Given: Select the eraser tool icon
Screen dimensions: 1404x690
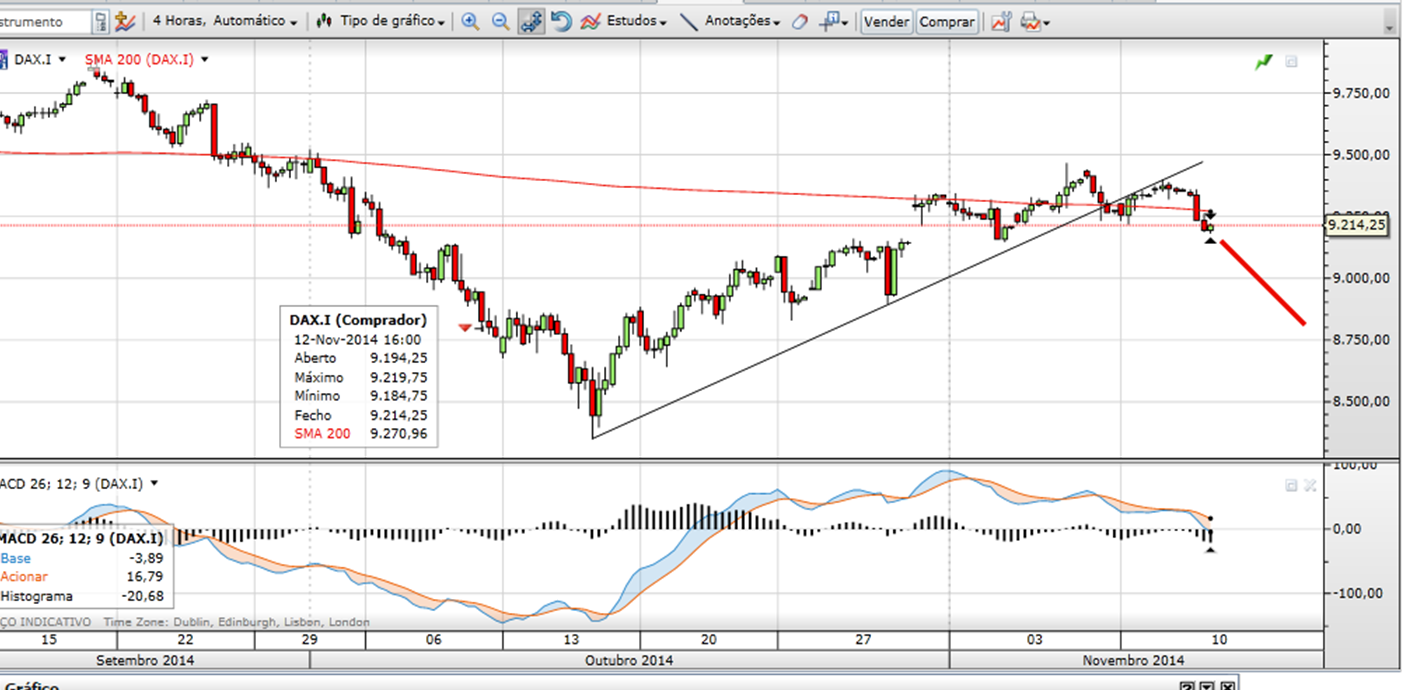Looking at the screenshot, I should click(x=799, y=21).
